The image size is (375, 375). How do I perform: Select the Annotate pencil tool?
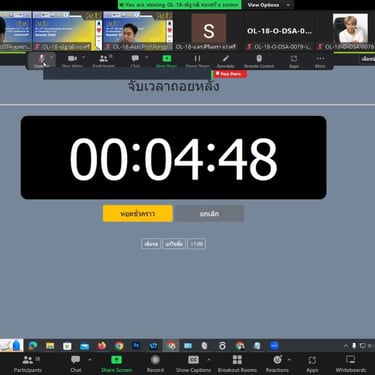226,61
